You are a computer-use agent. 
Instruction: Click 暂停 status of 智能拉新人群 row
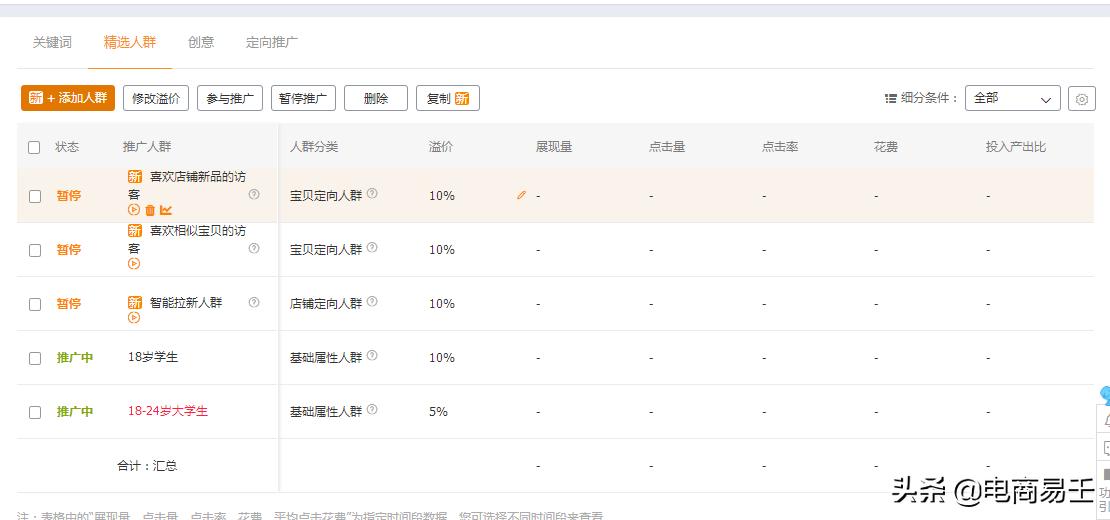point(69,304)
